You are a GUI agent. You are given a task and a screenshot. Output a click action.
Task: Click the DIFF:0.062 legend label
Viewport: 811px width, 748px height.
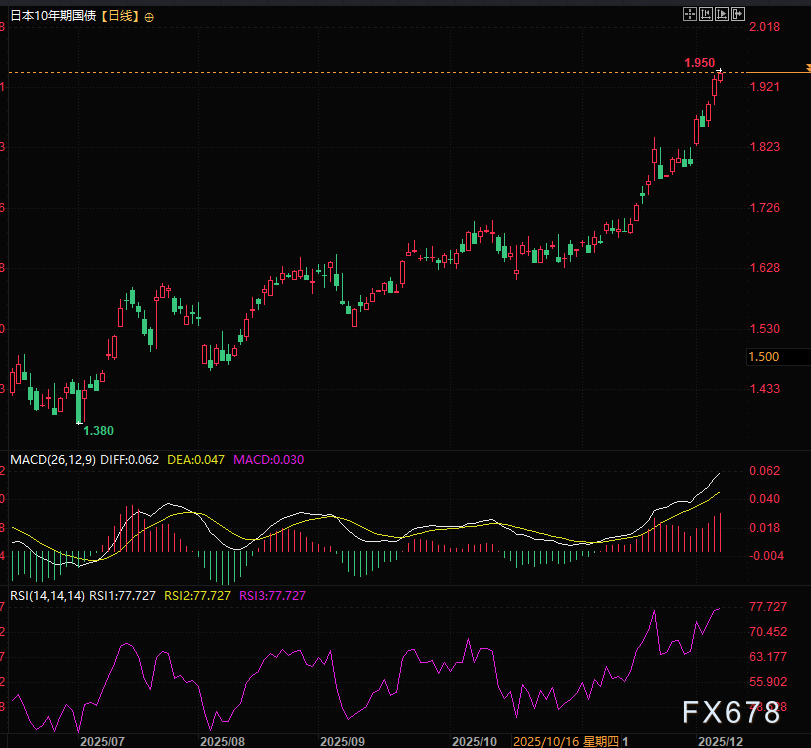[x=129, y=460]
